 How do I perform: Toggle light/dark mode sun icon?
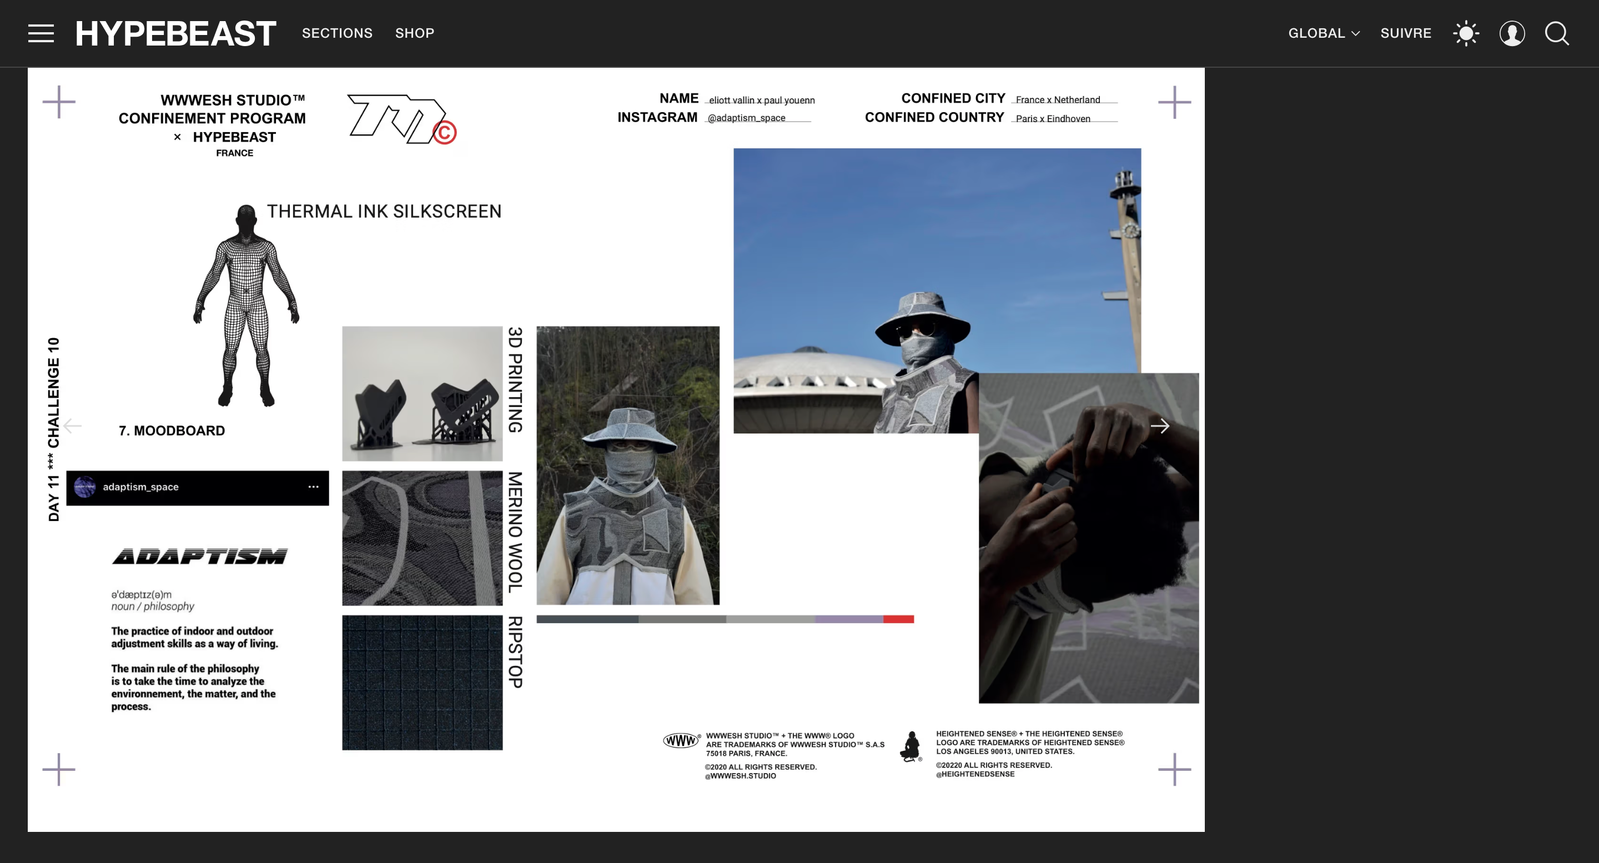(x=1466, y=33)
